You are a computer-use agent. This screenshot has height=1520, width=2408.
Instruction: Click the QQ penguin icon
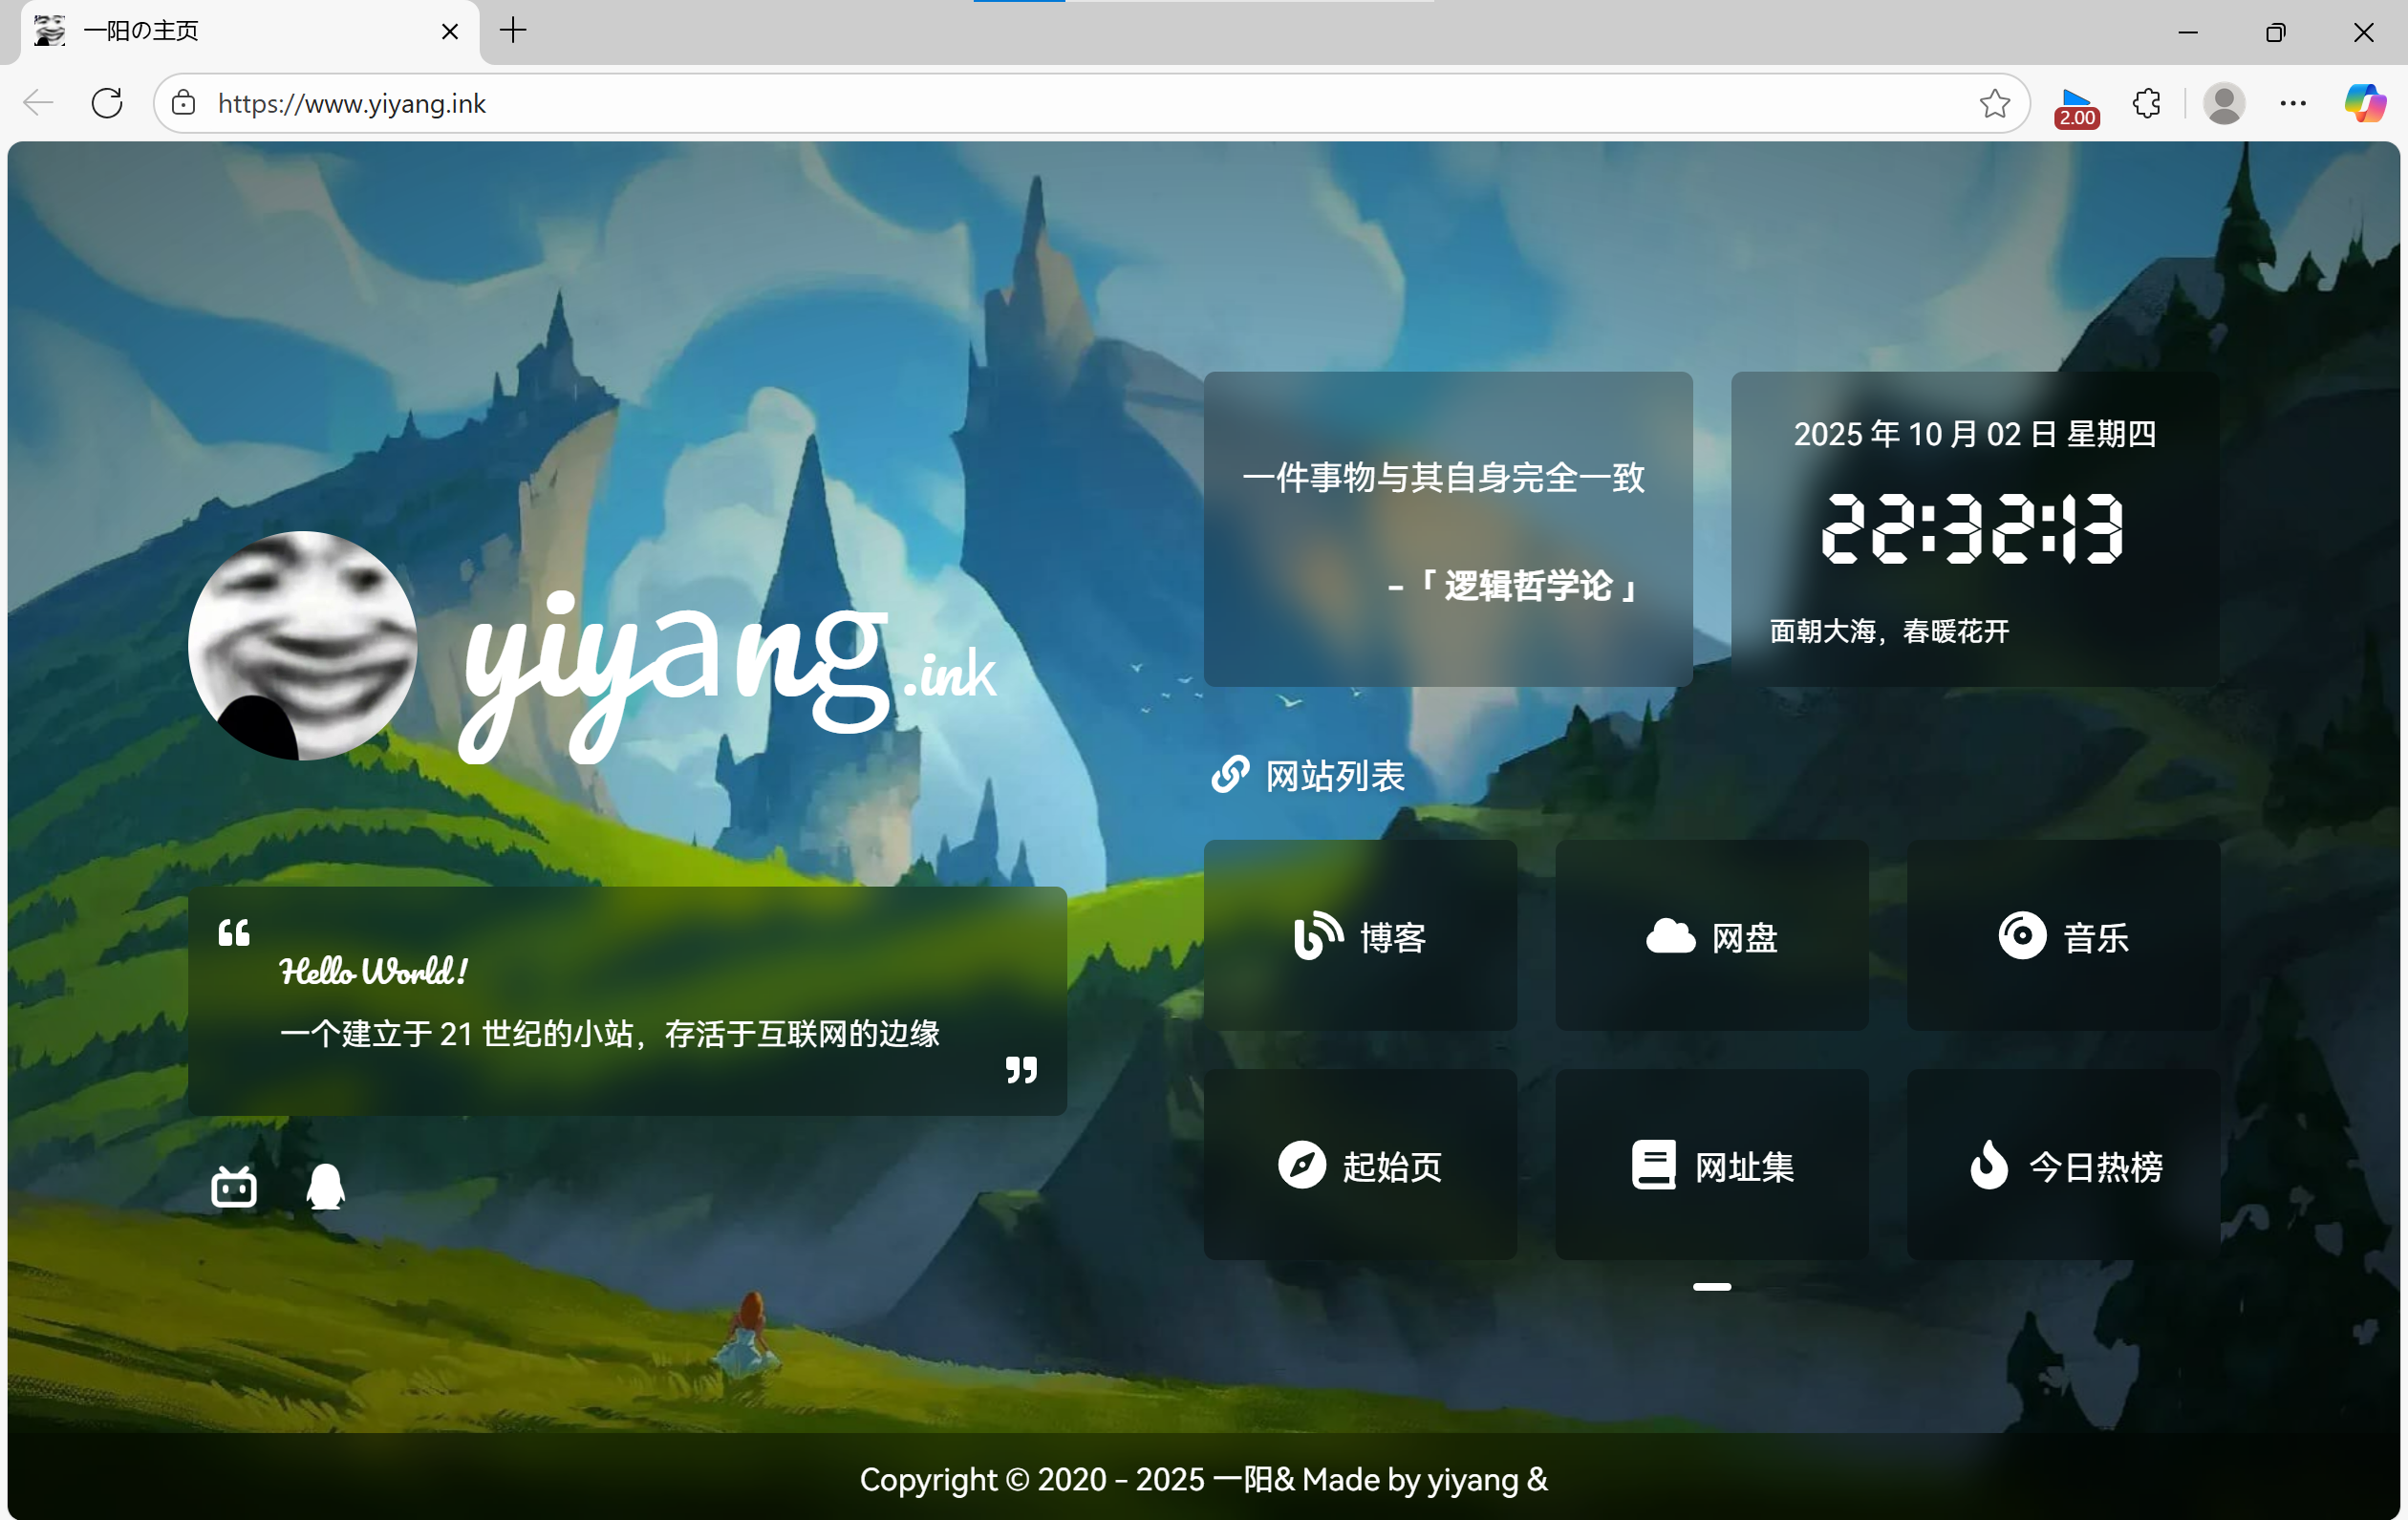[325, 1187]
